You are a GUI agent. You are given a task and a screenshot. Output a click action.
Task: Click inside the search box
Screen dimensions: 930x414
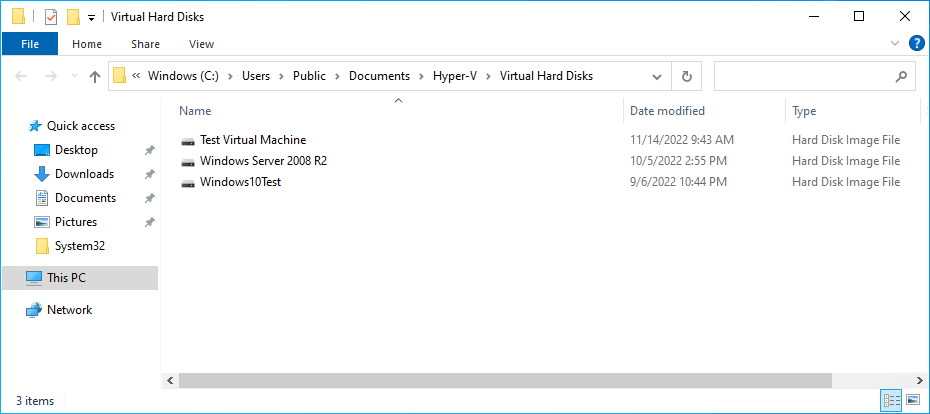[807, 76]
